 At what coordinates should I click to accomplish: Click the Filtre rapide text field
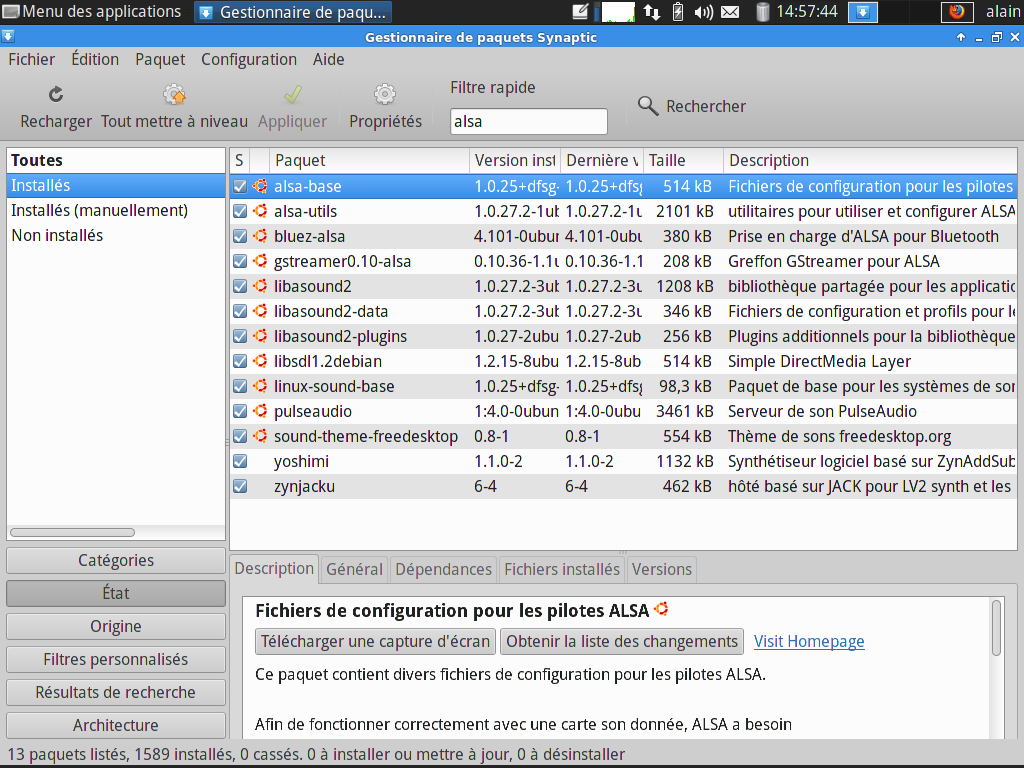[x=528, y=121]
